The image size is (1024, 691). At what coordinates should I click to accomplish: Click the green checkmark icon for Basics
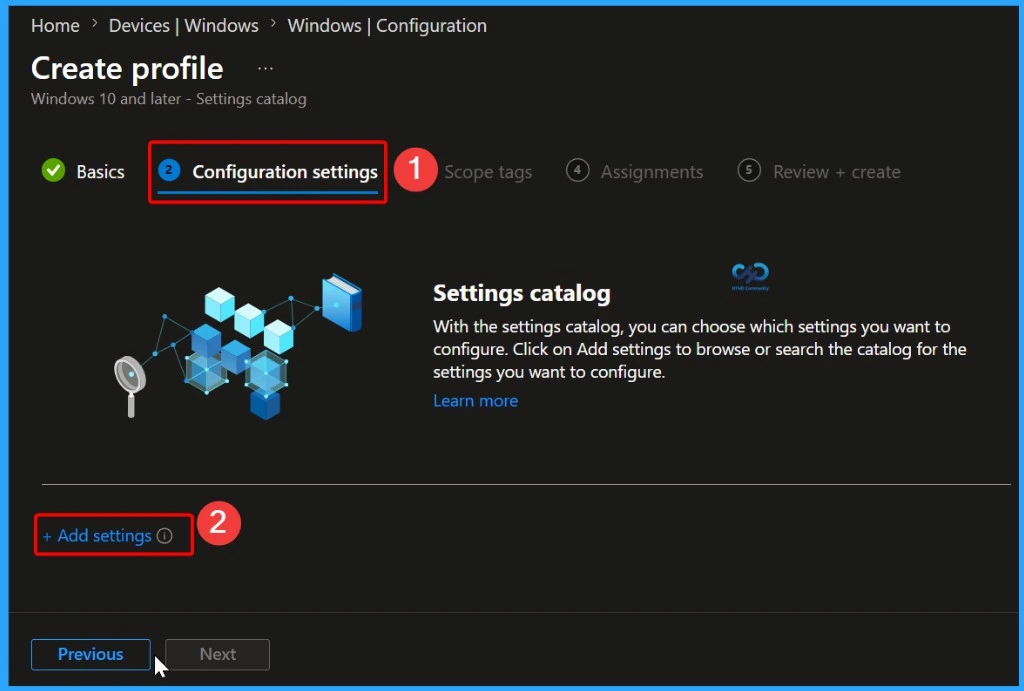[x=54, y=170]
